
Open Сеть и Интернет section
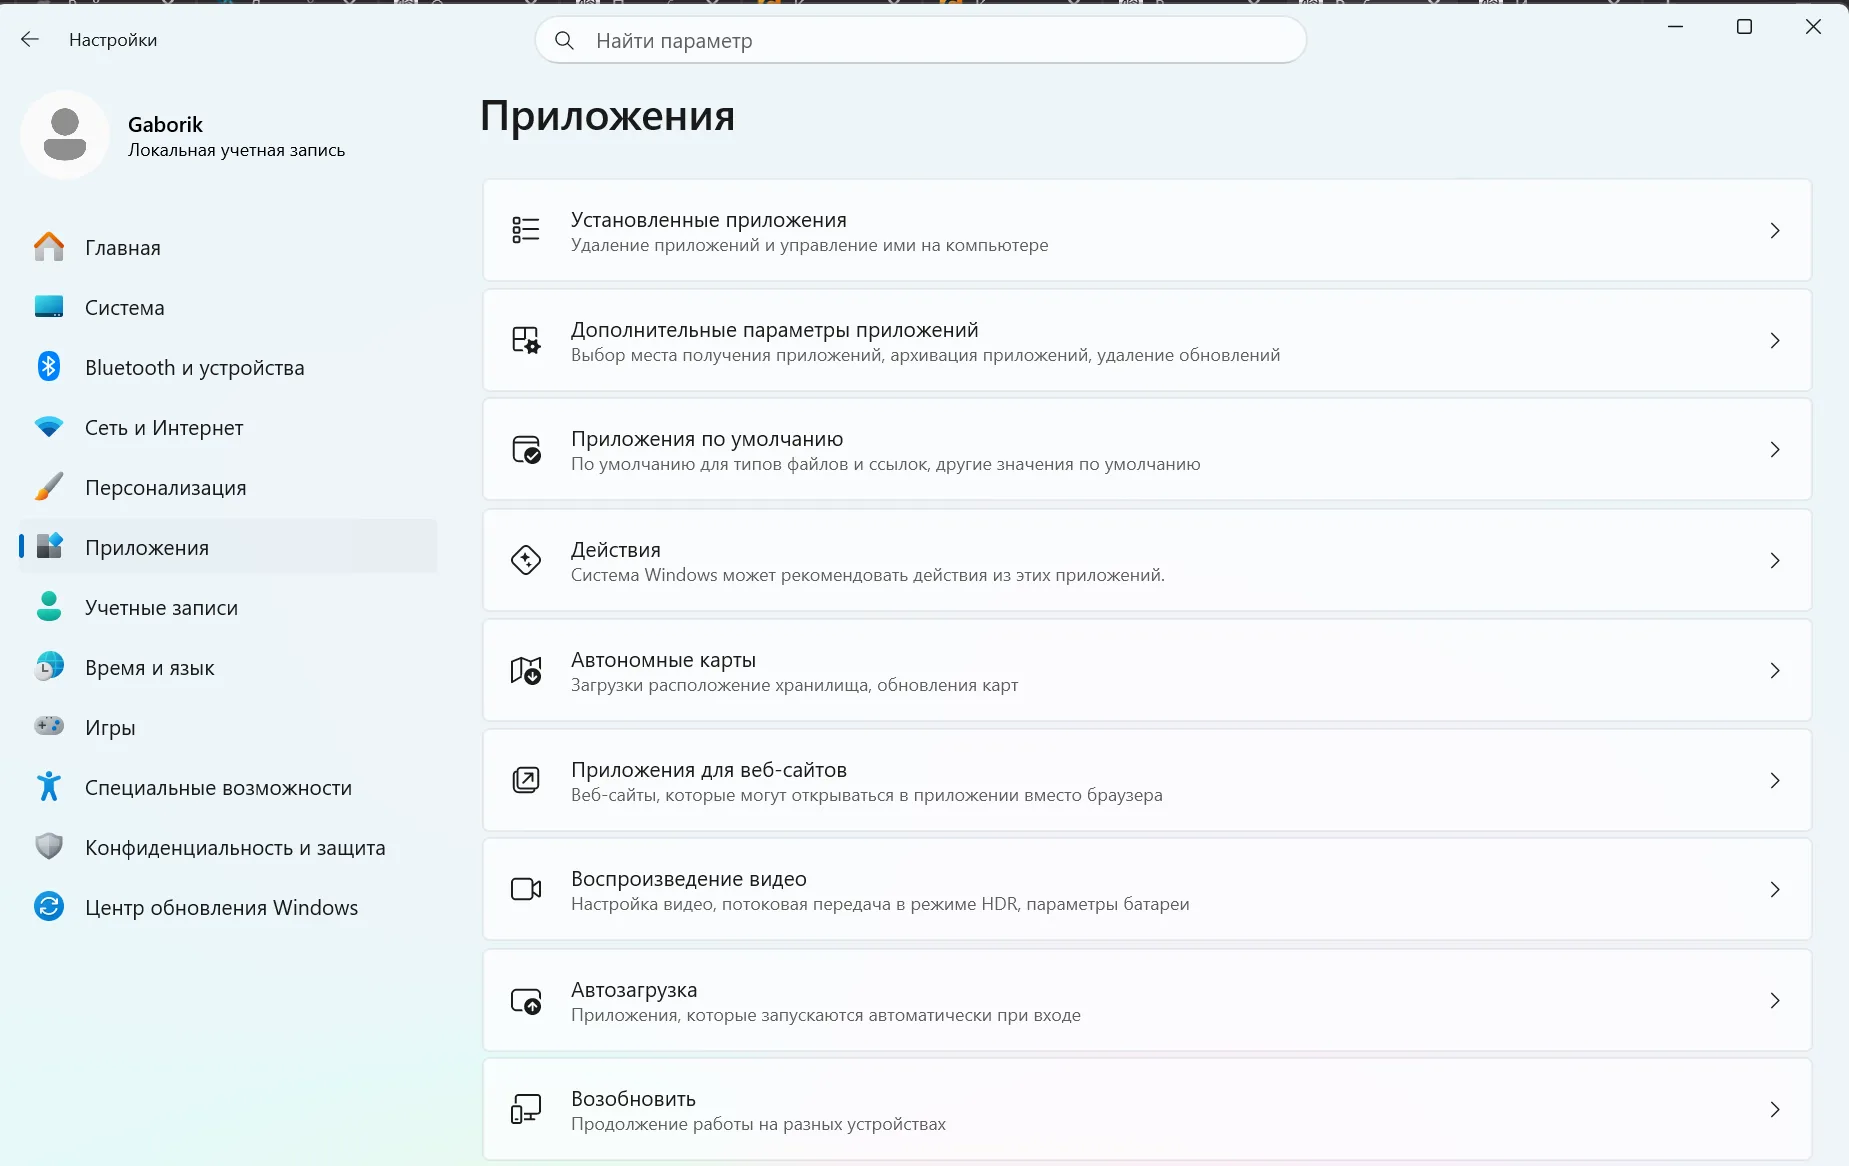tap(228, 427)
